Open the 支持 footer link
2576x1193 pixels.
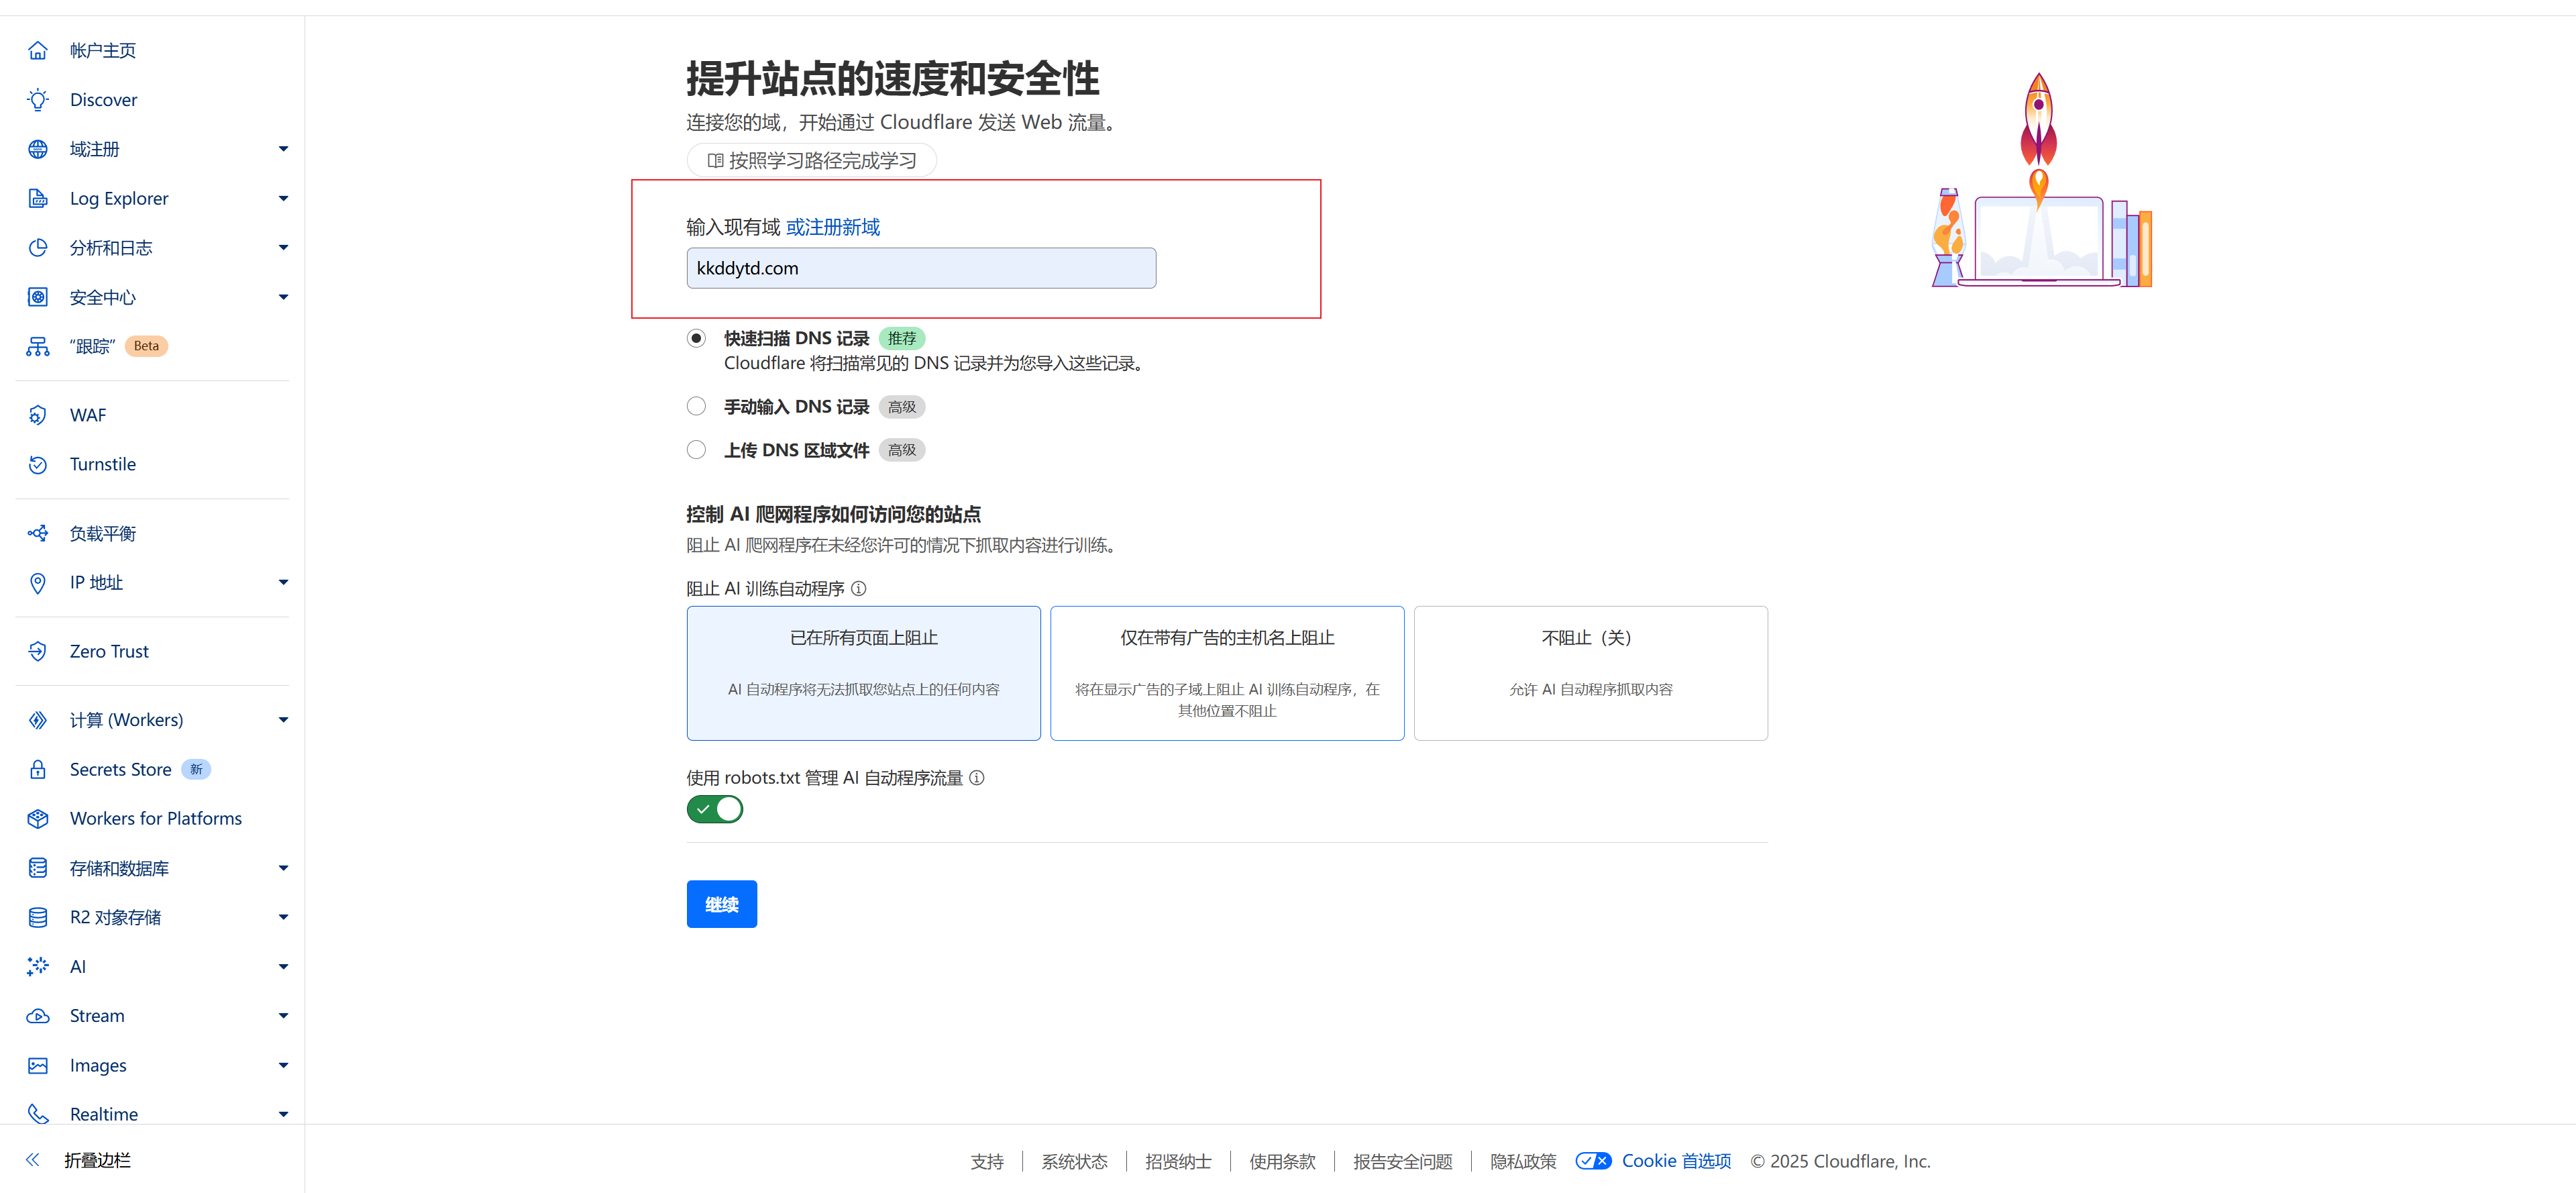987,1161
